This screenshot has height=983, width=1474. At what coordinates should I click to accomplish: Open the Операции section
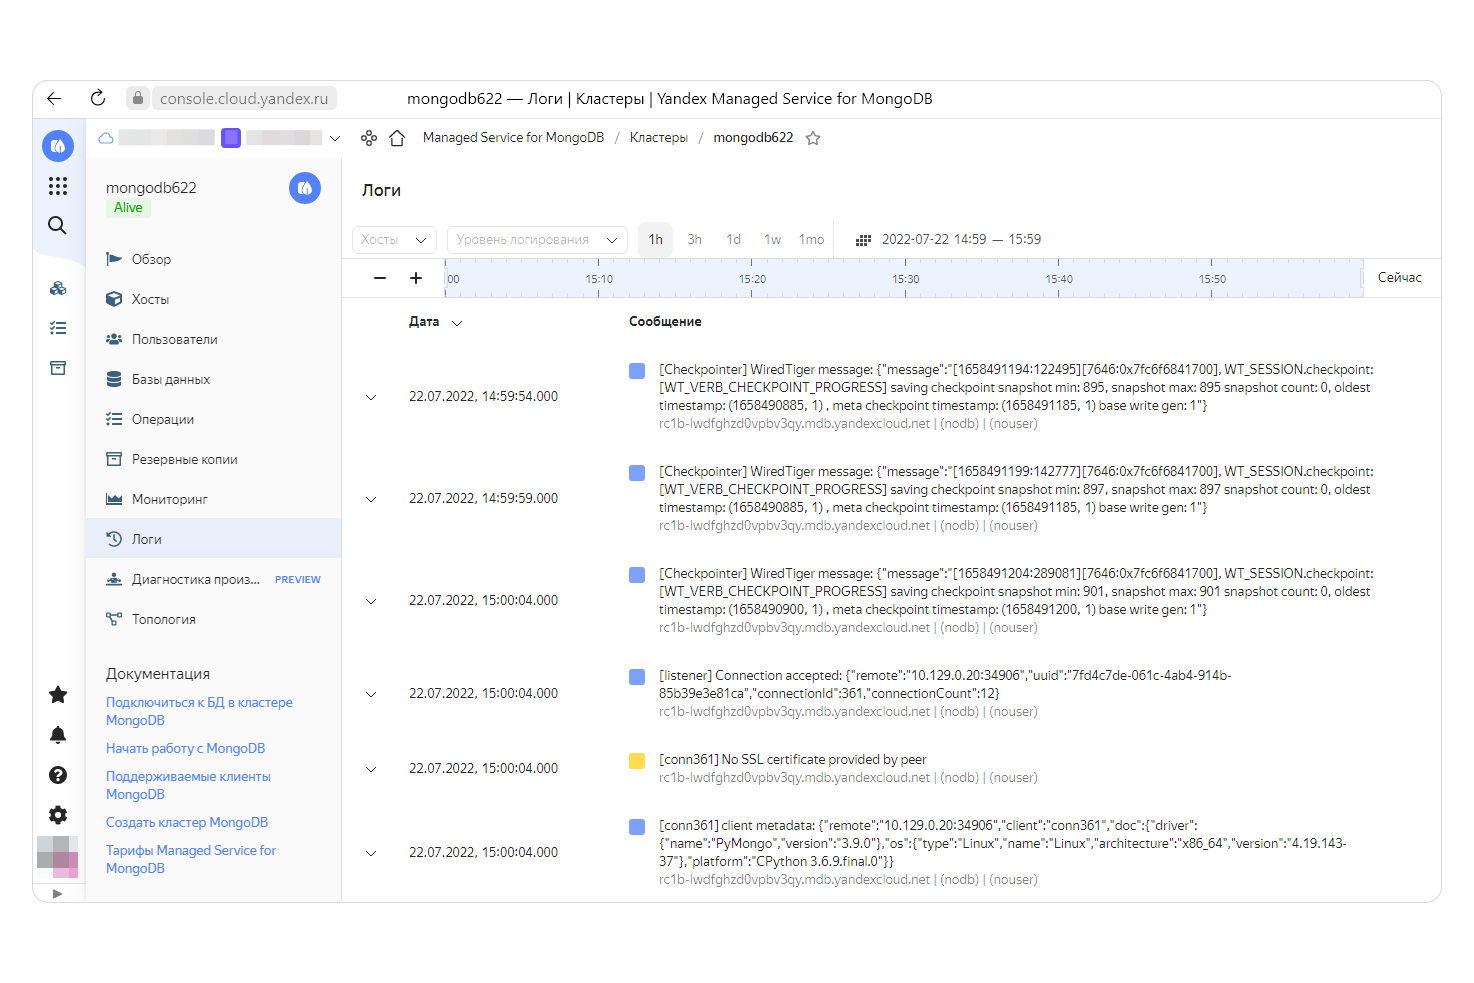213,419
